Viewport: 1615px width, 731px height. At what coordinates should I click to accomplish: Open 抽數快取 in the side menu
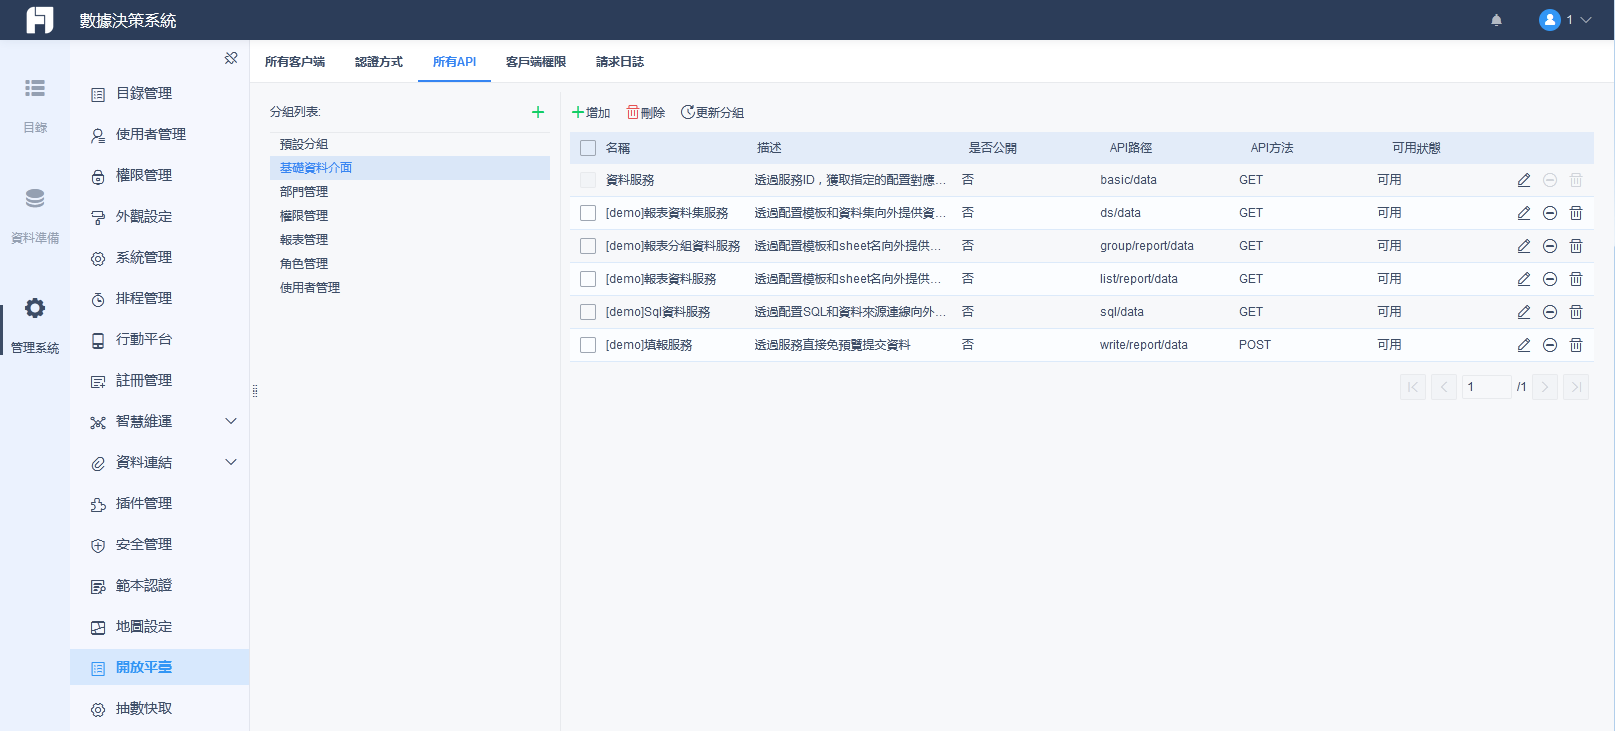tap(160, 708)
